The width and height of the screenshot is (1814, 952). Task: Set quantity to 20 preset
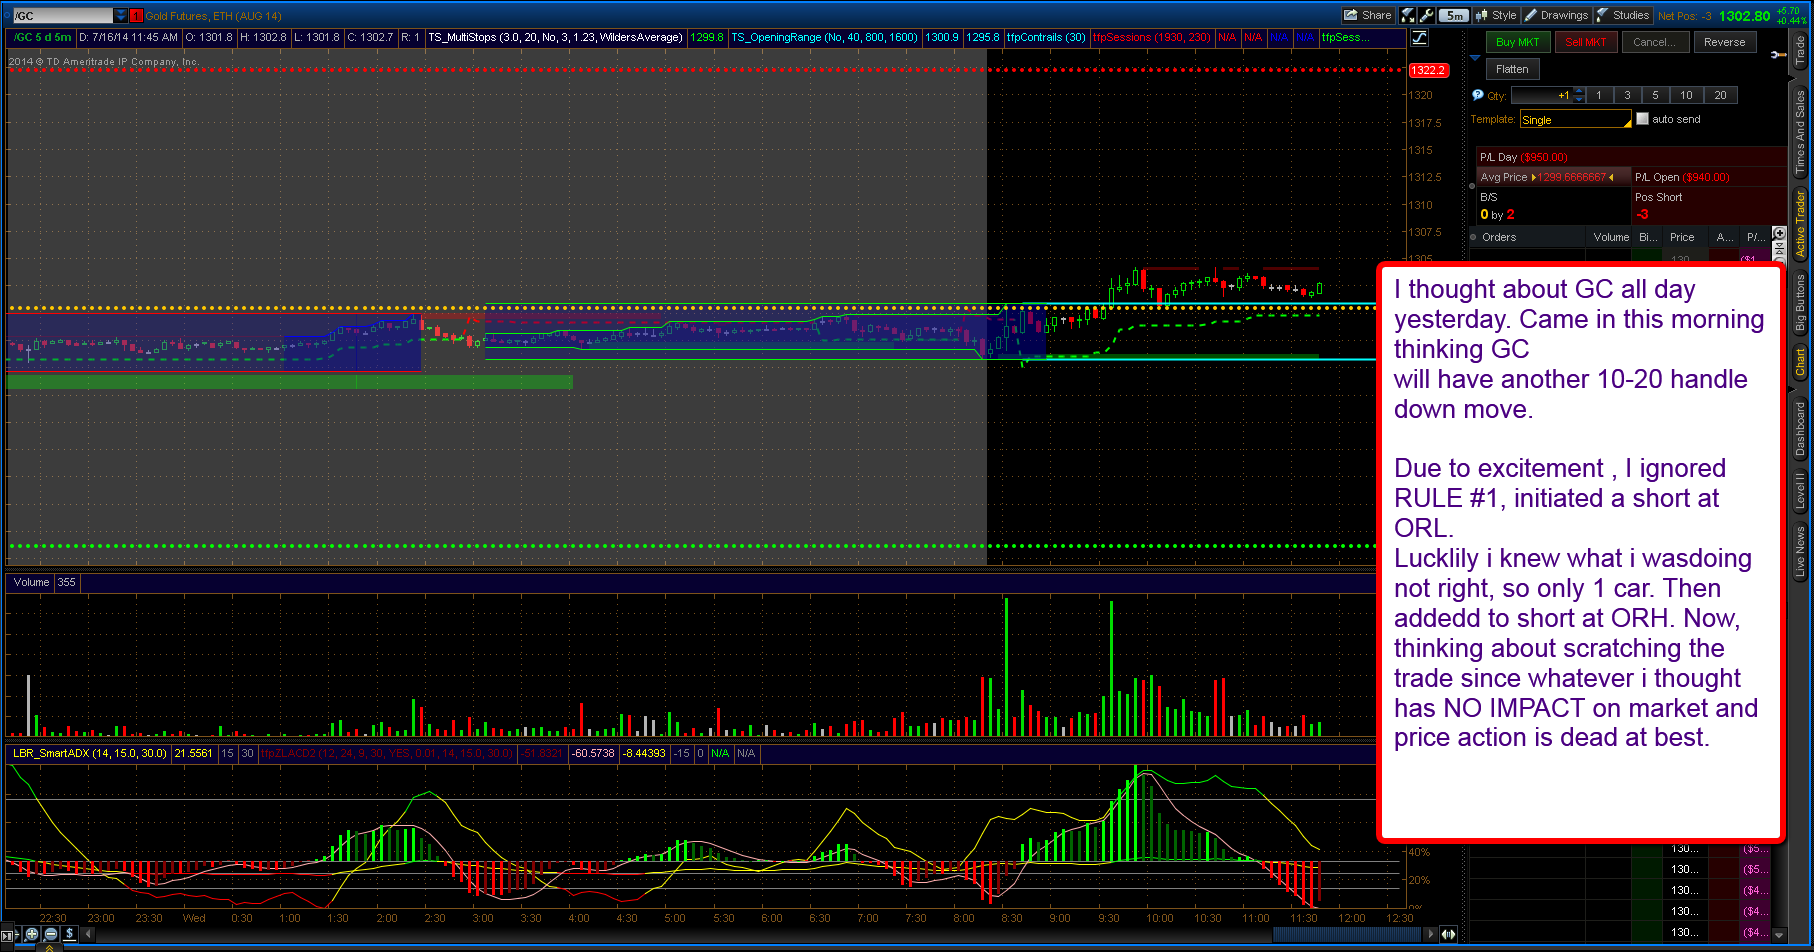pyautogui.click(x=1720, y=95)
